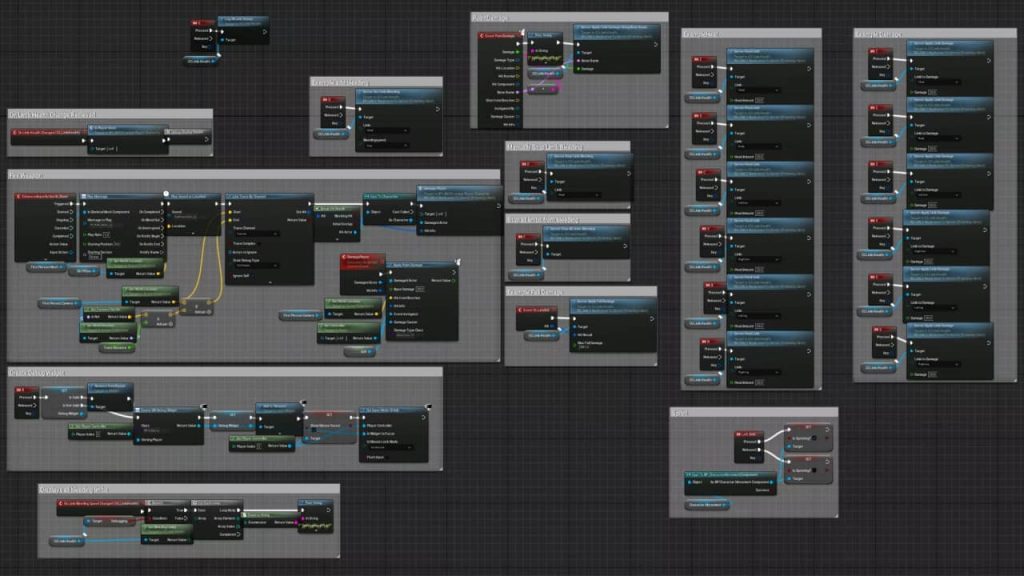The width and height of the screenshot is (1024, 576).
Task: Select the Remove from Parent node
Action: click(110, 397)
